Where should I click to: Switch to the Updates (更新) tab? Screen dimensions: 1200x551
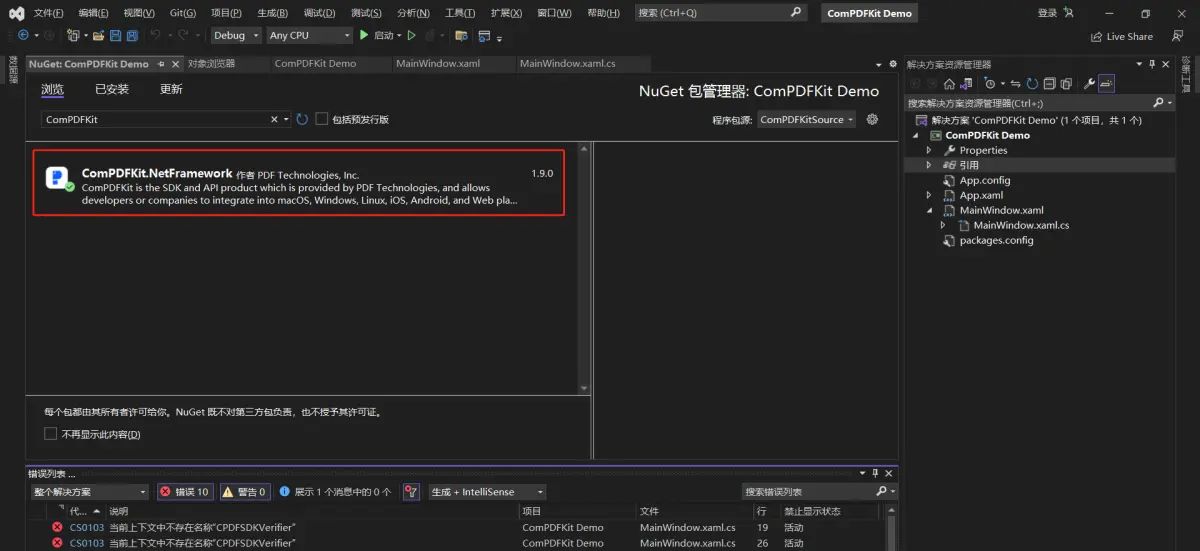point(171,89)
